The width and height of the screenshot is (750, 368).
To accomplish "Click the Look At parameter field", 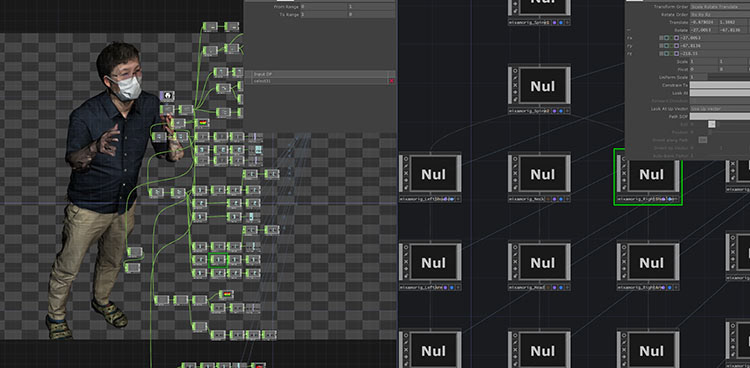I will 720,93.
